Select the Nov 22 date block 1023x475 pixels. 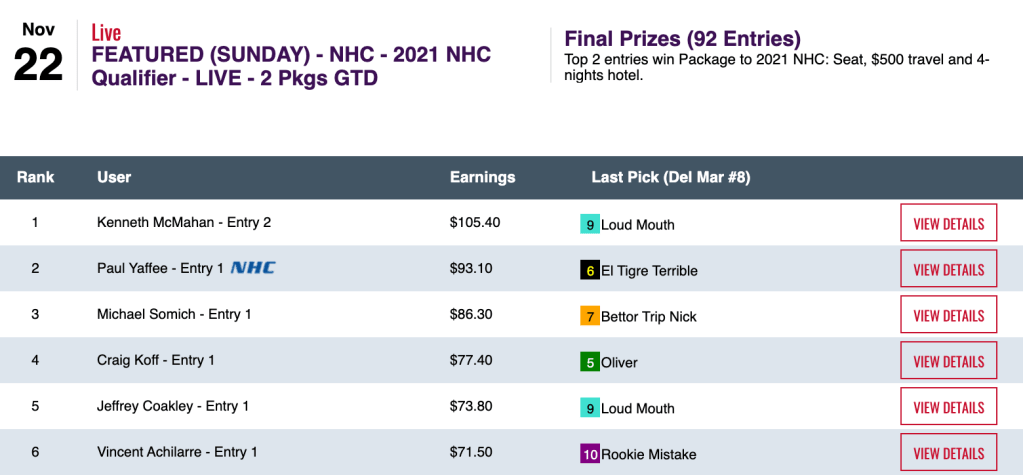click(38, 55)
